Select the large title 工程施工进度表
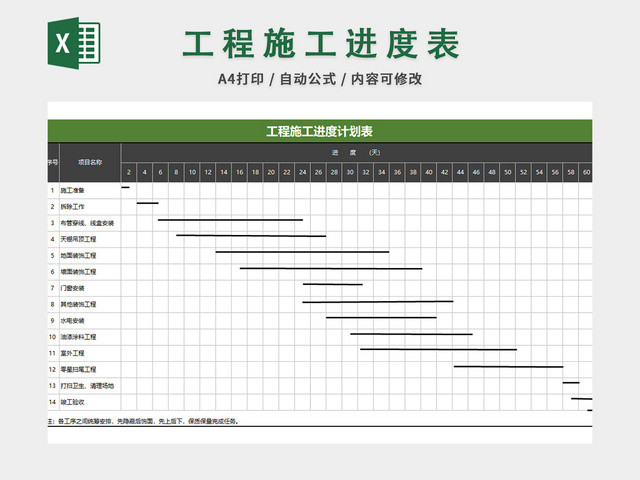This screenshot has width=640, height=480. click(321, 44)
